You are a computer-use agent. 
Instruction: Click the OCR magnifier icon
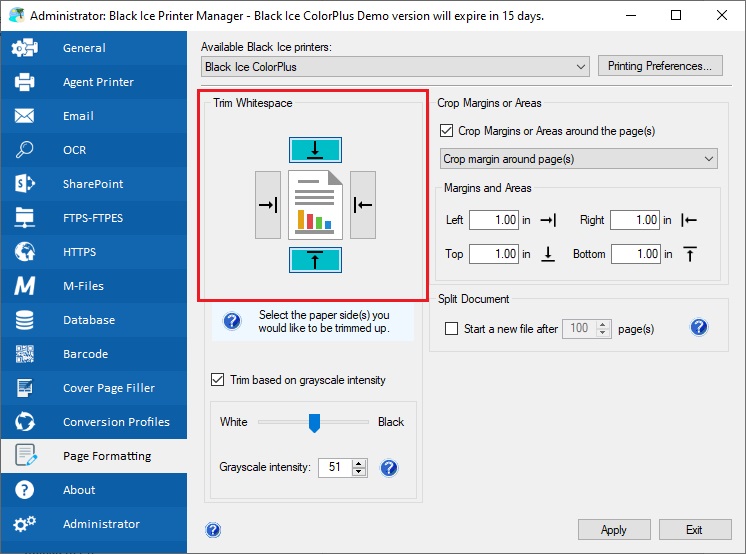click(25, 149)
